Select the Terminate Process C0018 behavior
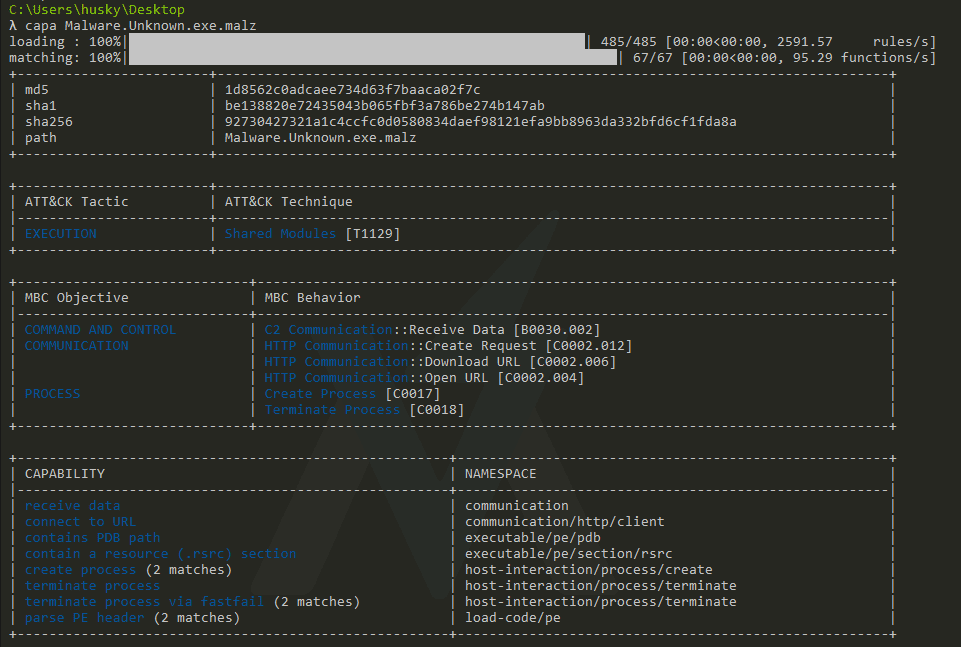 click(364, 409)
